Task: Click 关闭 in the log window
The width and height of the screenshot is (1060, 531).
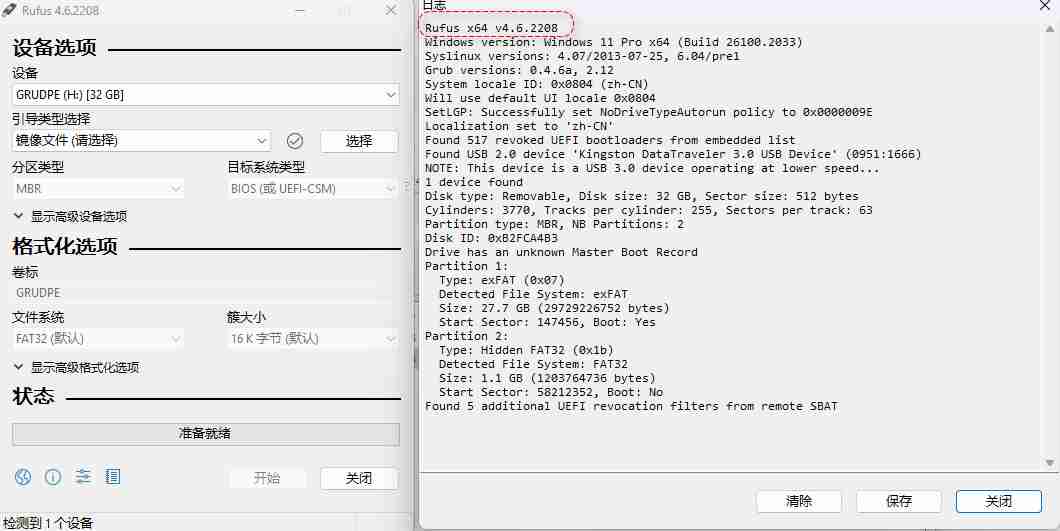Action: click(x=998, y=501)
